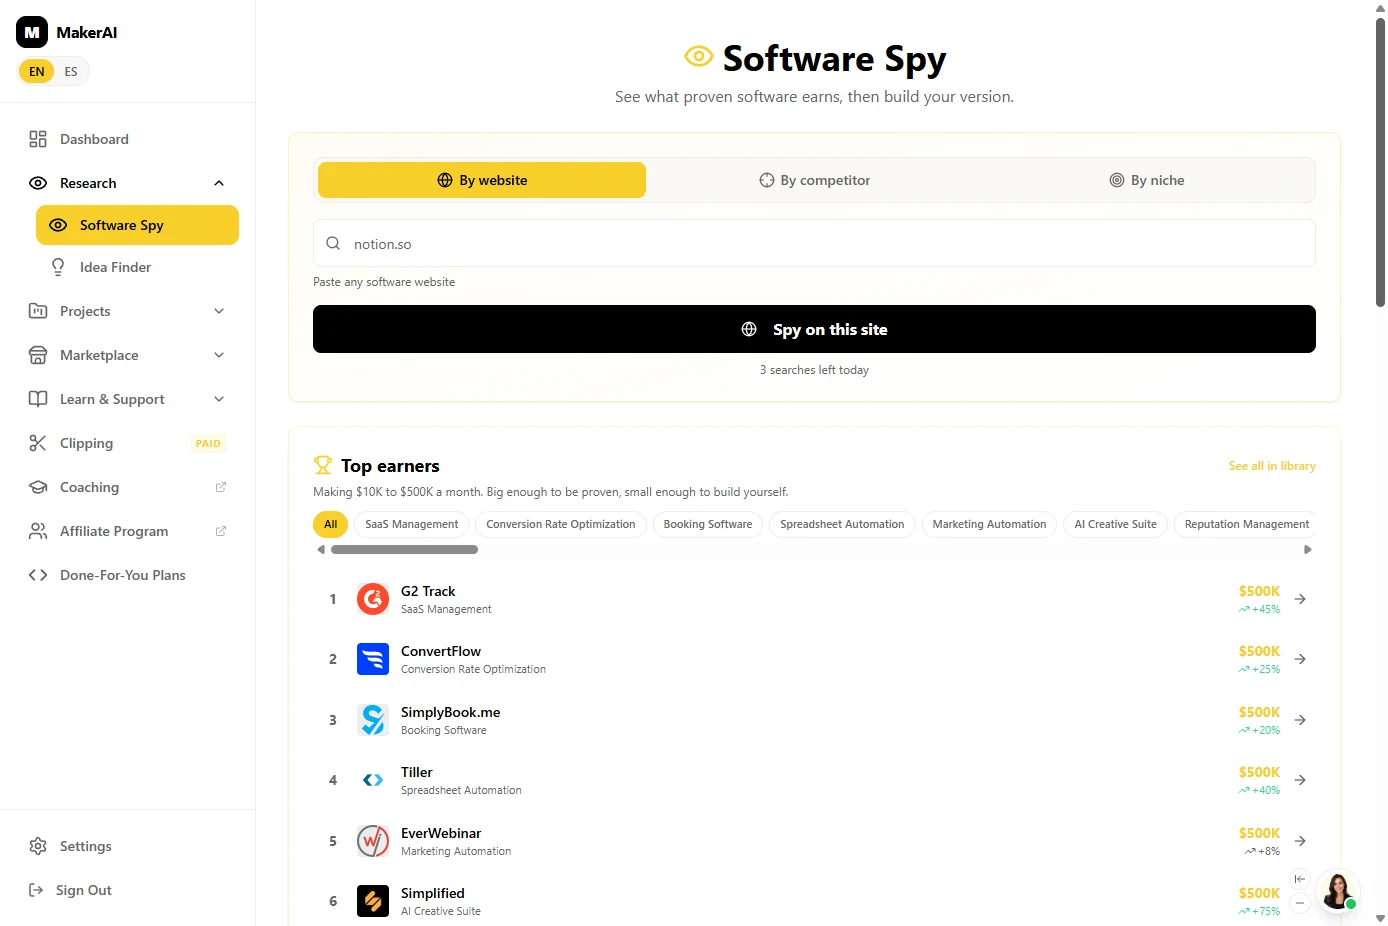
Task: Switch to By website tab
Action: click(x=482, y=180)
